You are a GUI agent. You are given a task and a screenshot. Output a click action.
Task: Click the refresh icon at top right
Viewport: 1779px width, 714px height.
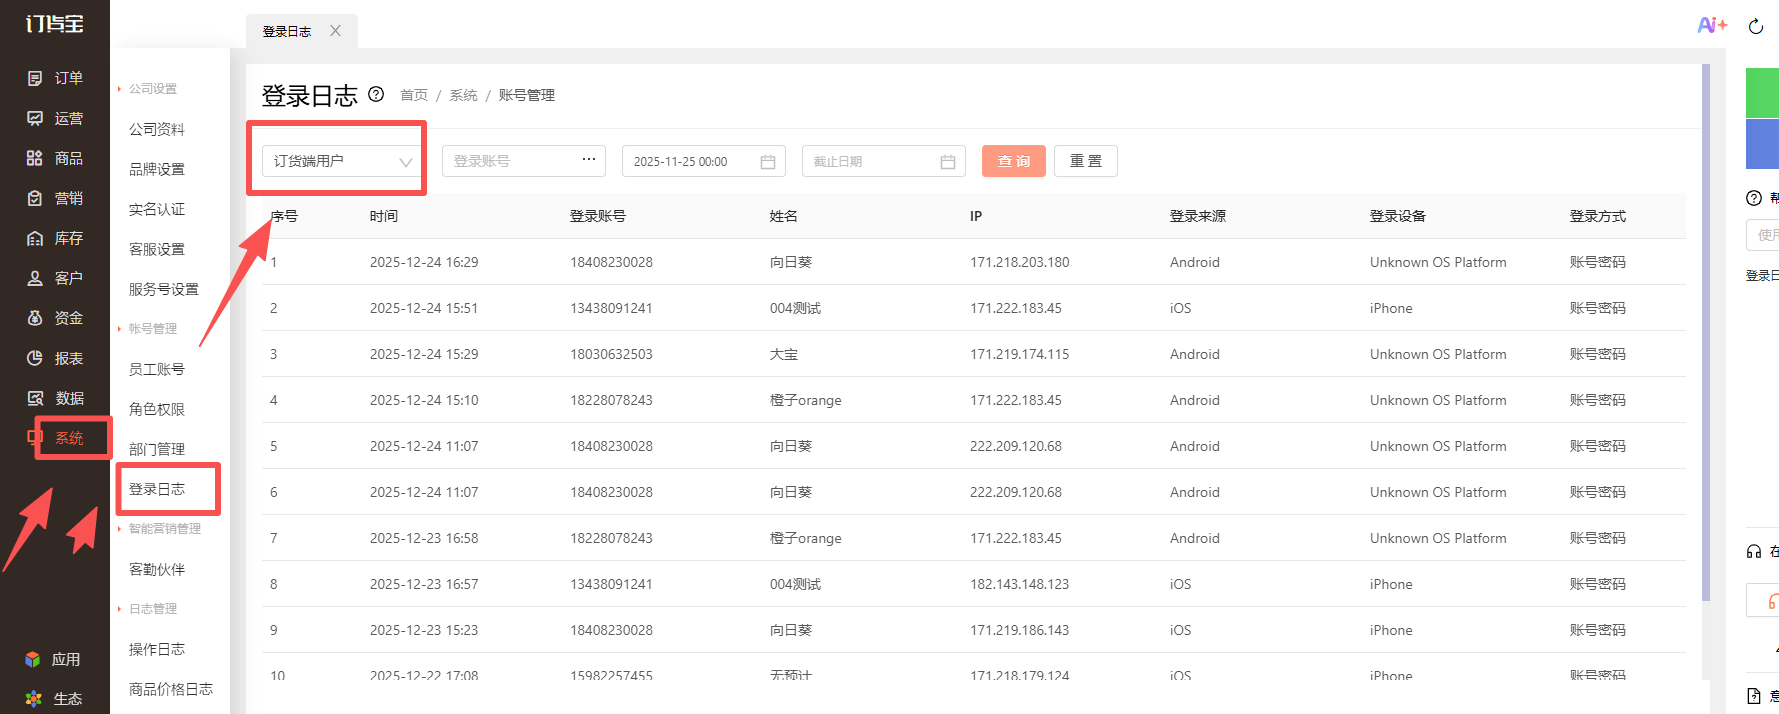(x=1755, y=27)
